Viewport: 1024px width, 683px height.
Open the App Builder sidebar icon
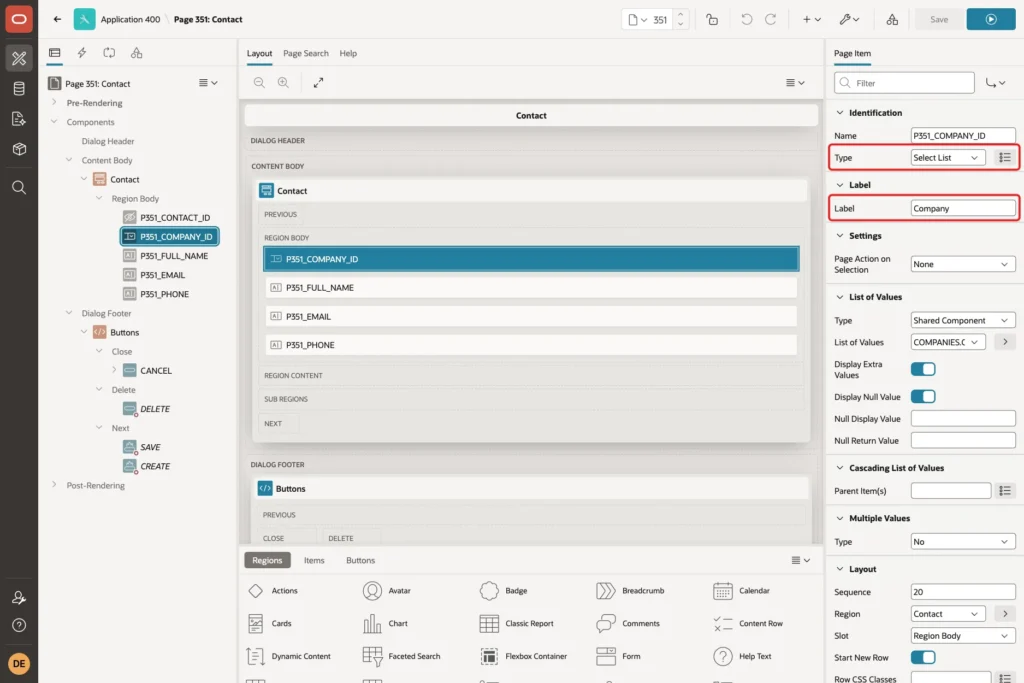[x=19, y=58]
